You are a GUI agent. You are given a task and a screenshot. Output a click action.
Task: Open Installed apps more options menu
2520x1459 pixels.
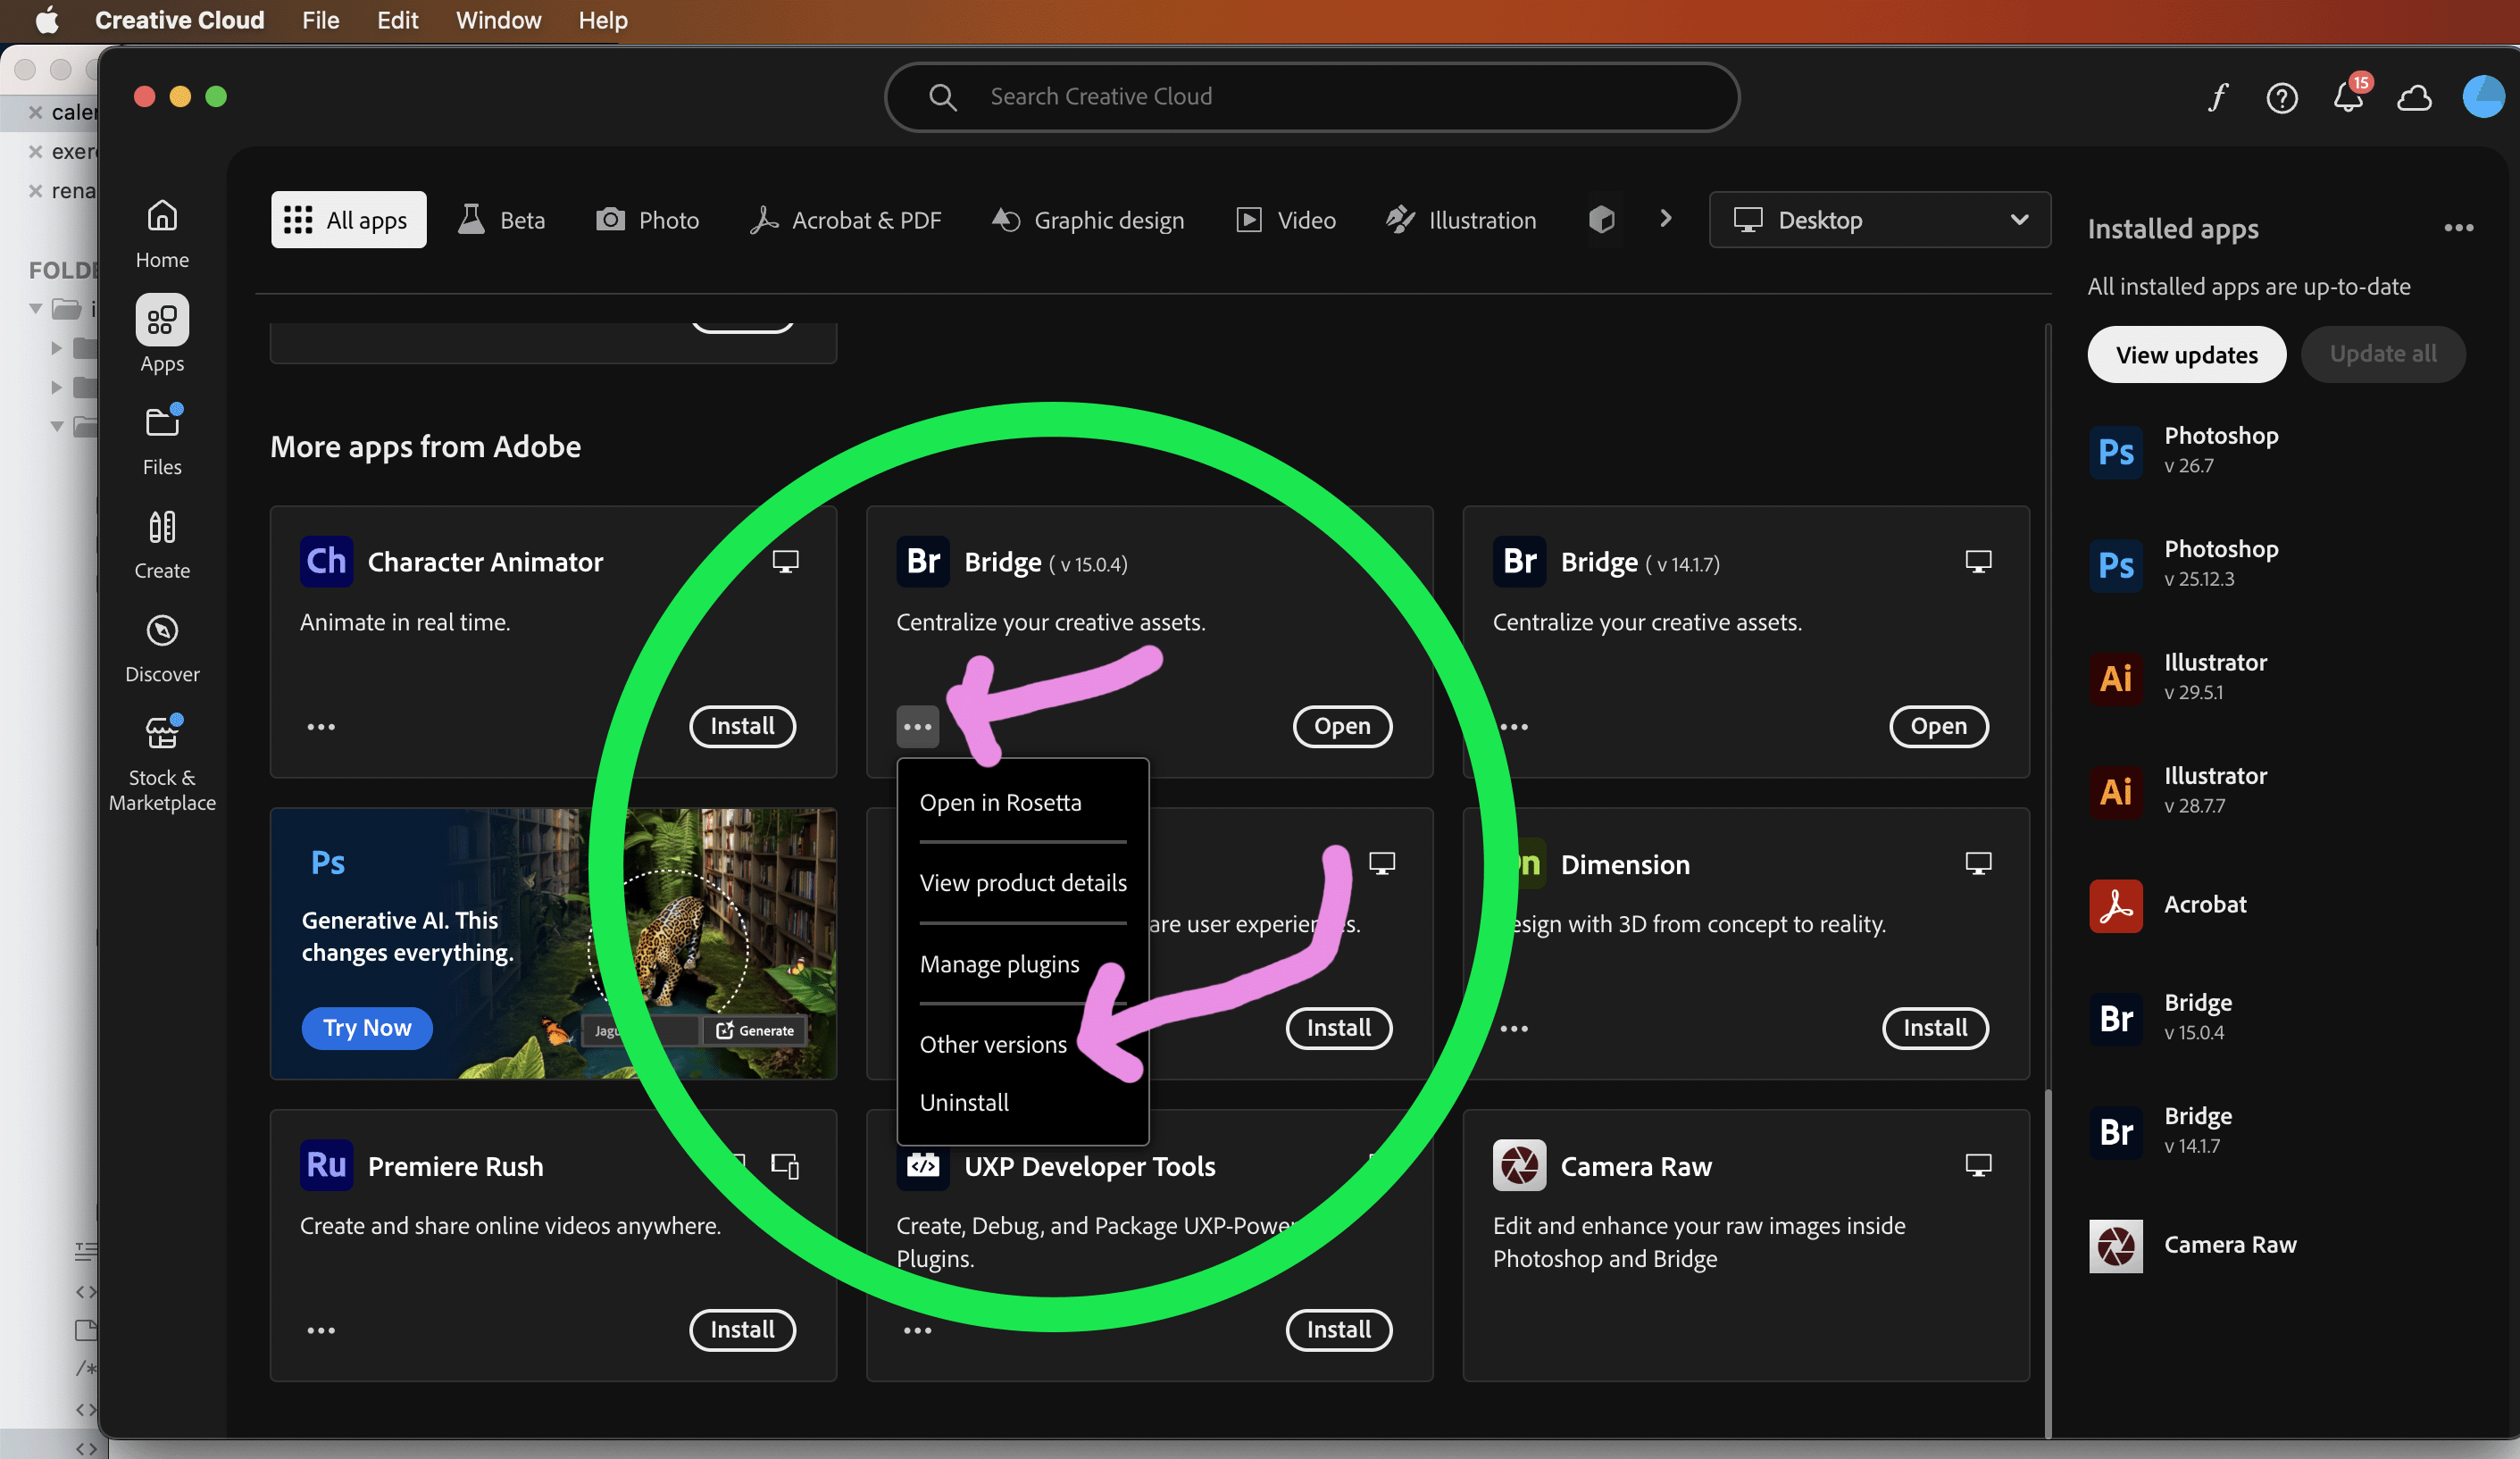[2458, 228]
